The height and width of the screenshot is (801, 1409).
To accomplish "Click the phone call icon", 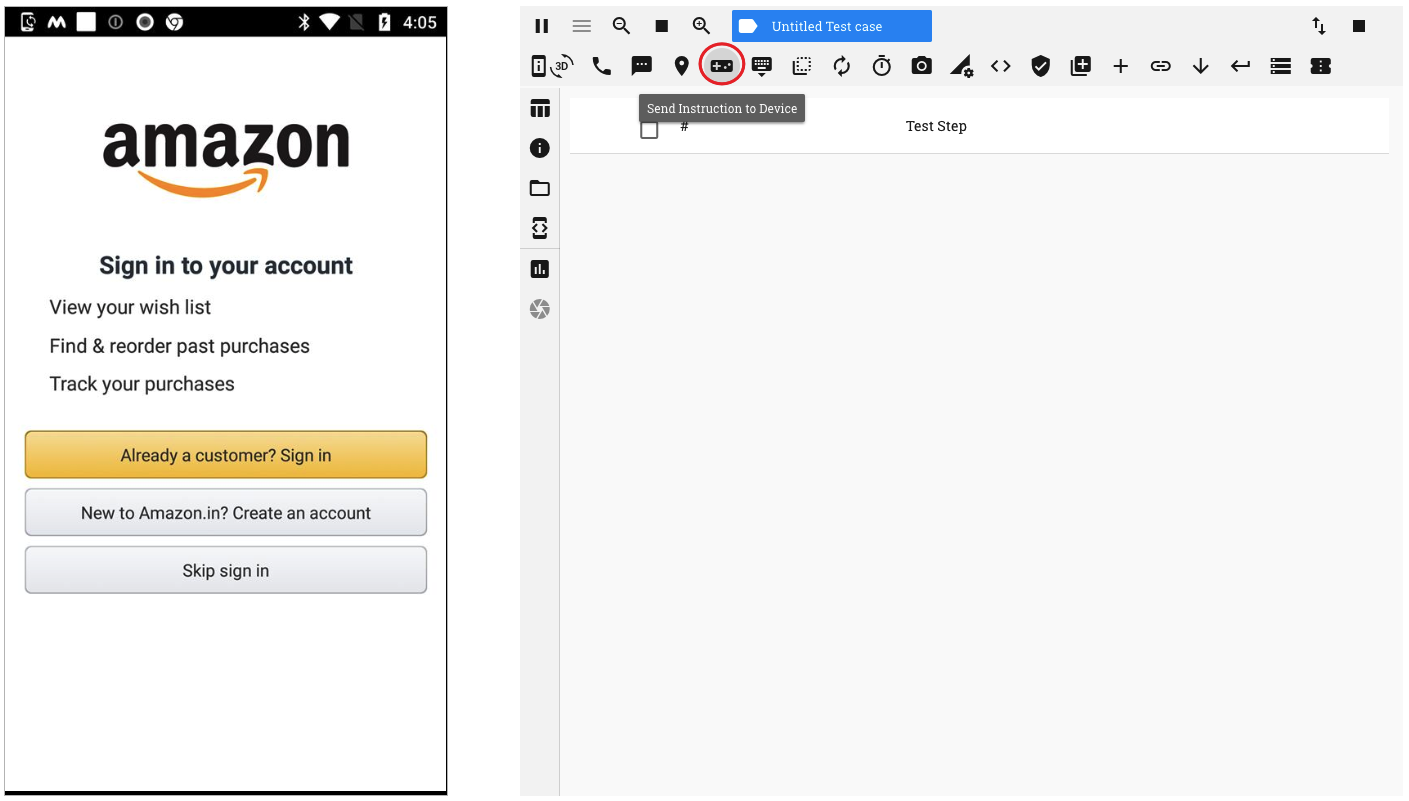I will pyautogui.click(x=601, y=66).
